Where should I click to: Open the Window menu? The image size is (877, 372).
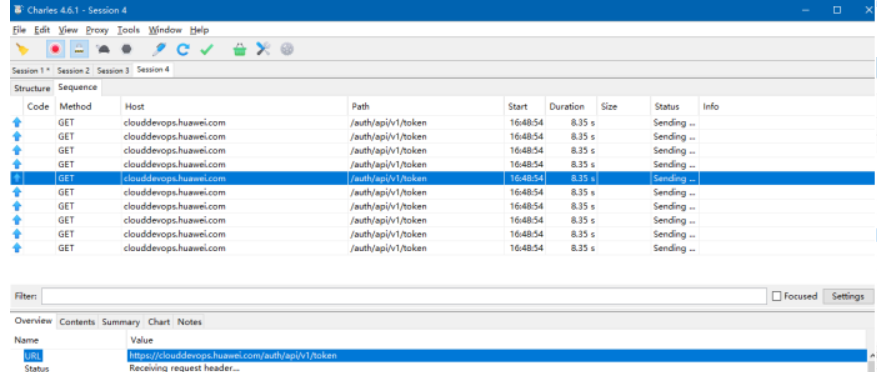(x=165, y=30)
